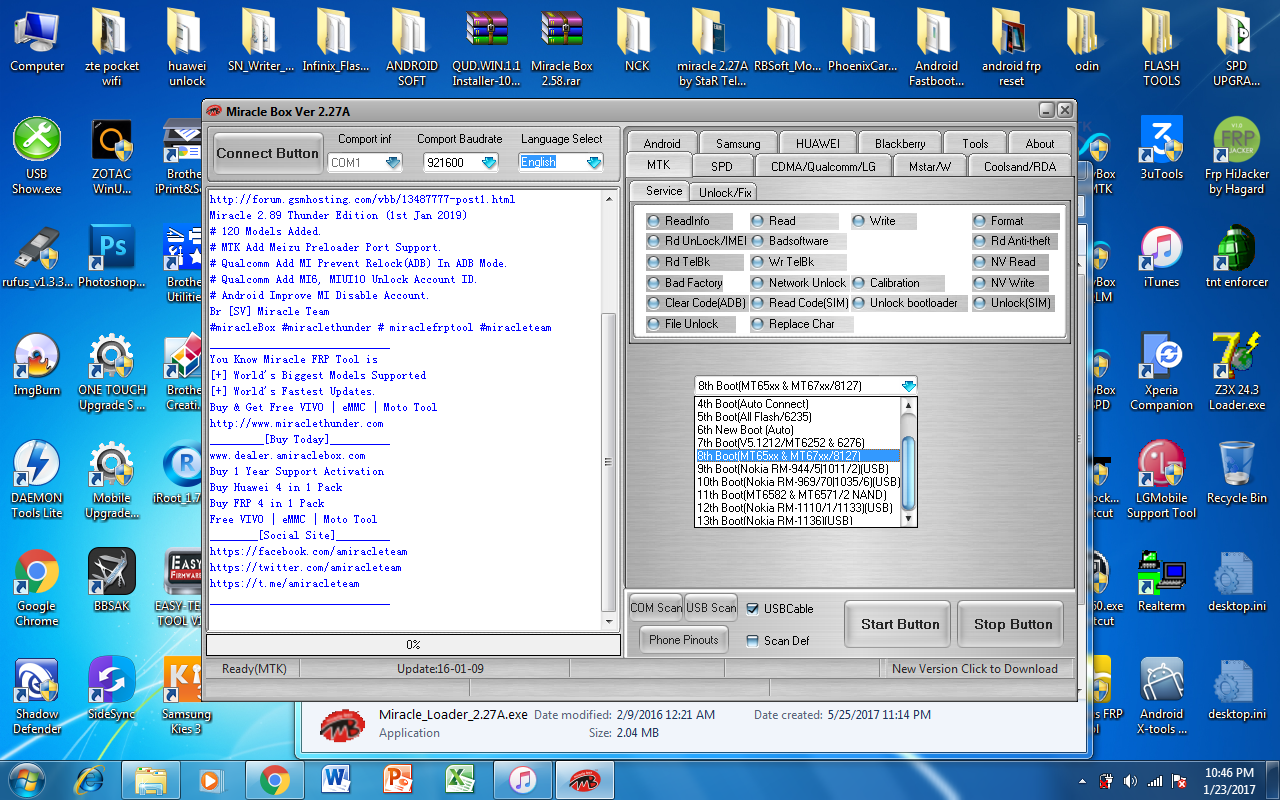Click the Phone Pinouts button
Screen dimensions: 1280x800
pyautogui.click(x=684, y=640)
